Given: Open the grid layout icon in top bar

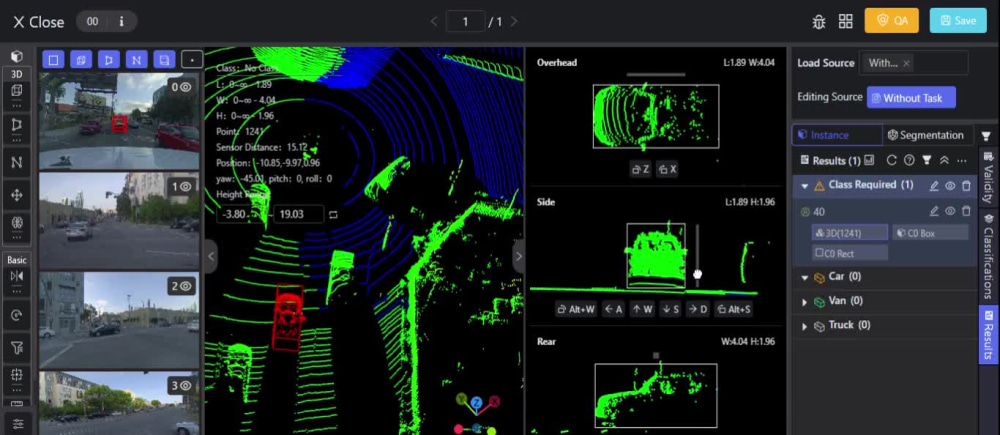Looking at the screenshot, I should pos(846,21).
